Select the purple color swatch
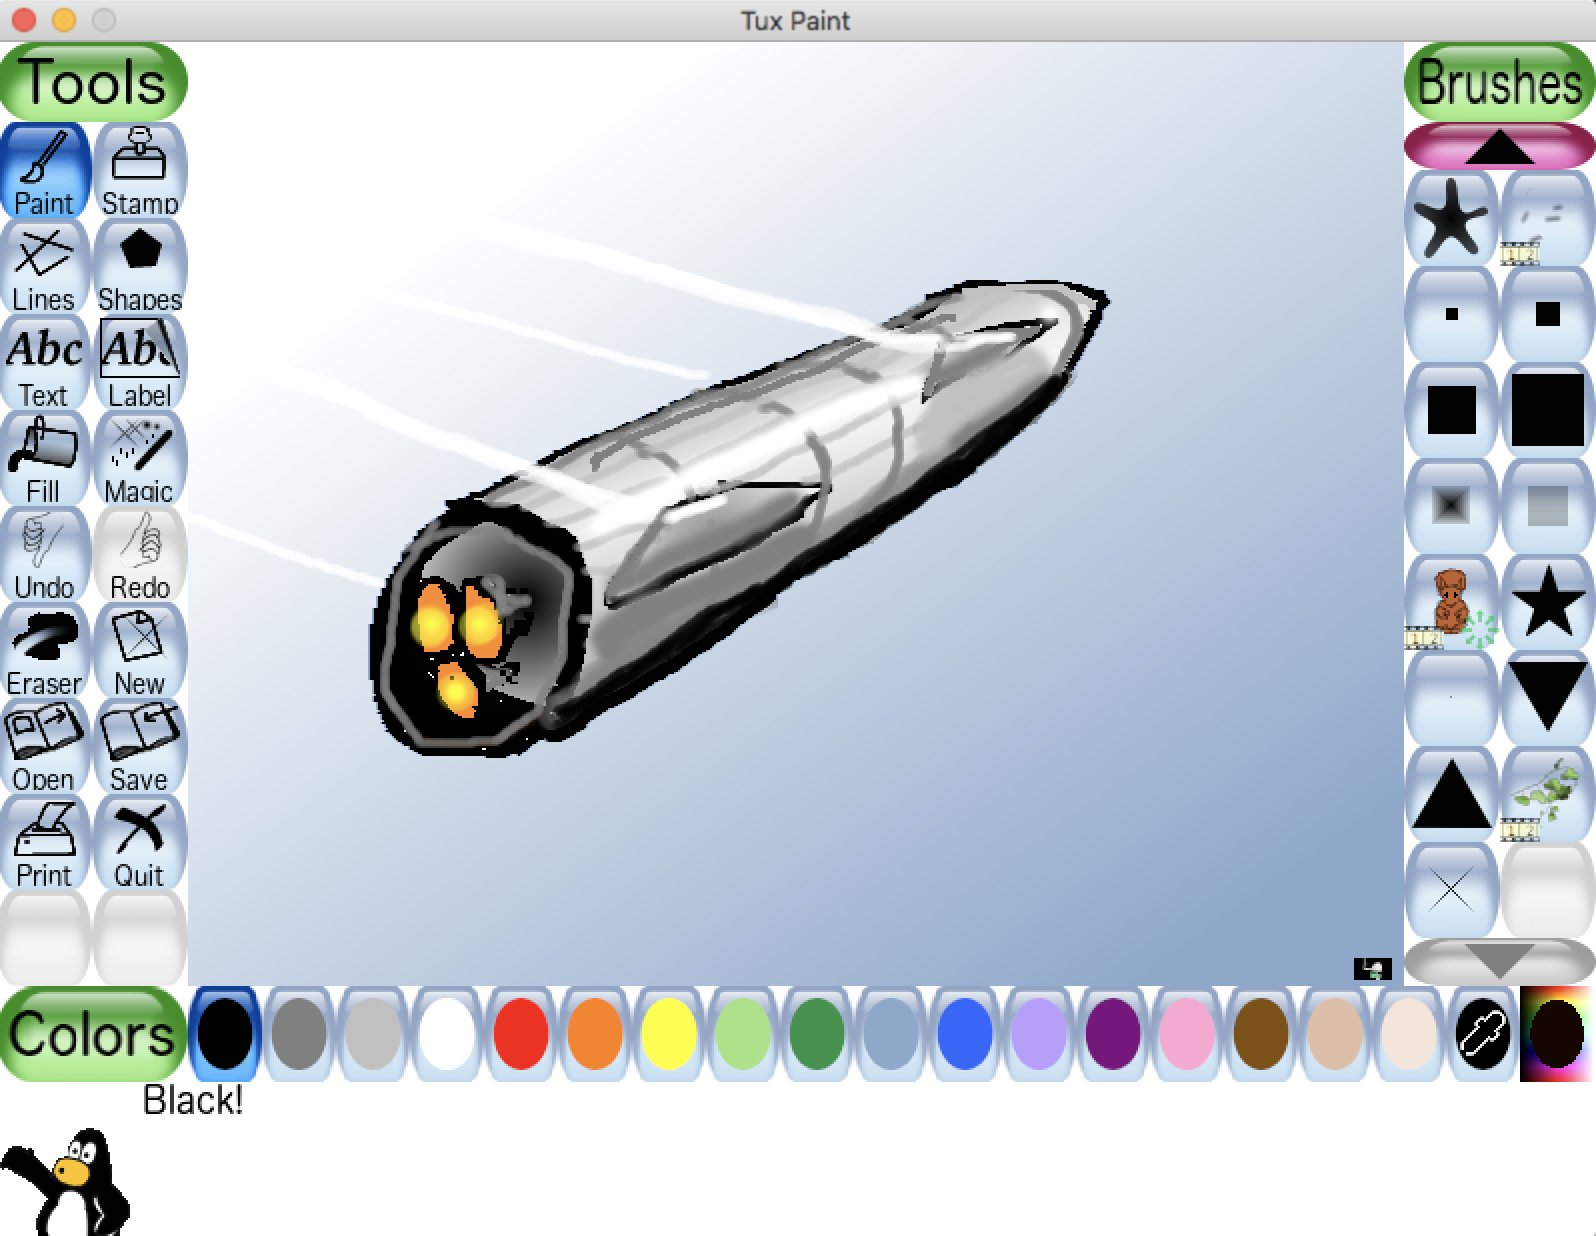The width and height of the screenshot is (1596, 1236). pos(1113,1033)
